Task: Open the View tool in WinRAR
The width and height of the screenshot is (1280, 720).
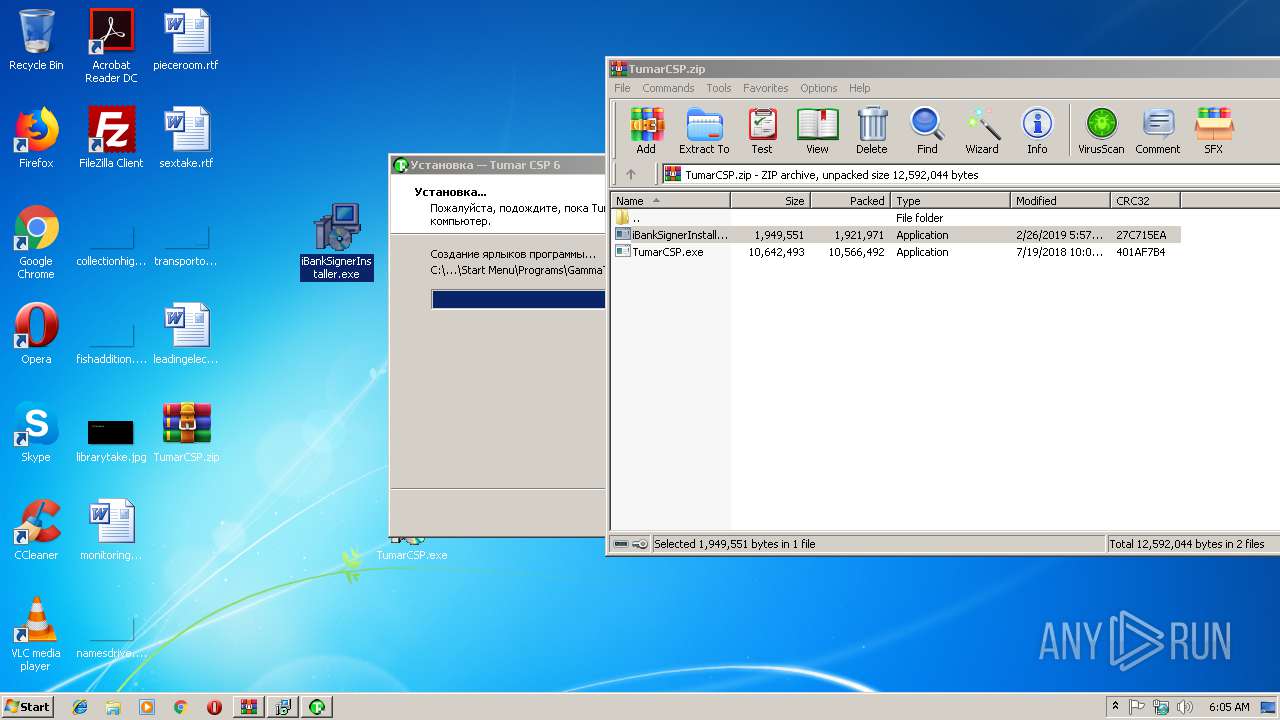Action: [x=817, y=131]
